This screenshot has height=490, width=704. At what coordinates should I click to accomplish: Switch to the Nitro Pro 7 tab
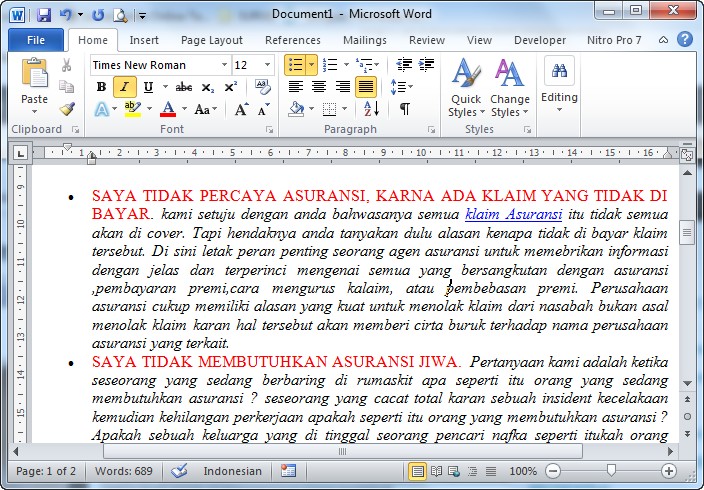point(614,40)
